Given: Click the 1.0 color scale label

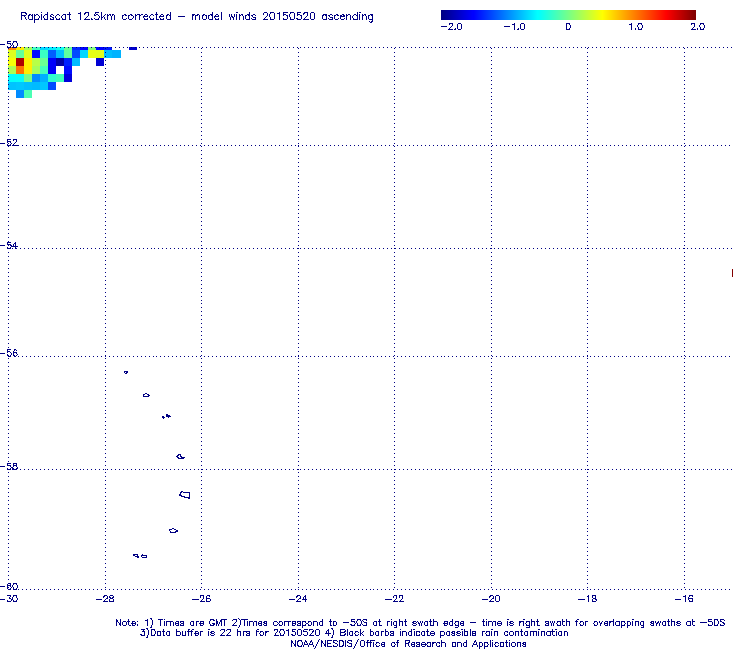Looking at the screenshot, I should pos(636,27).
